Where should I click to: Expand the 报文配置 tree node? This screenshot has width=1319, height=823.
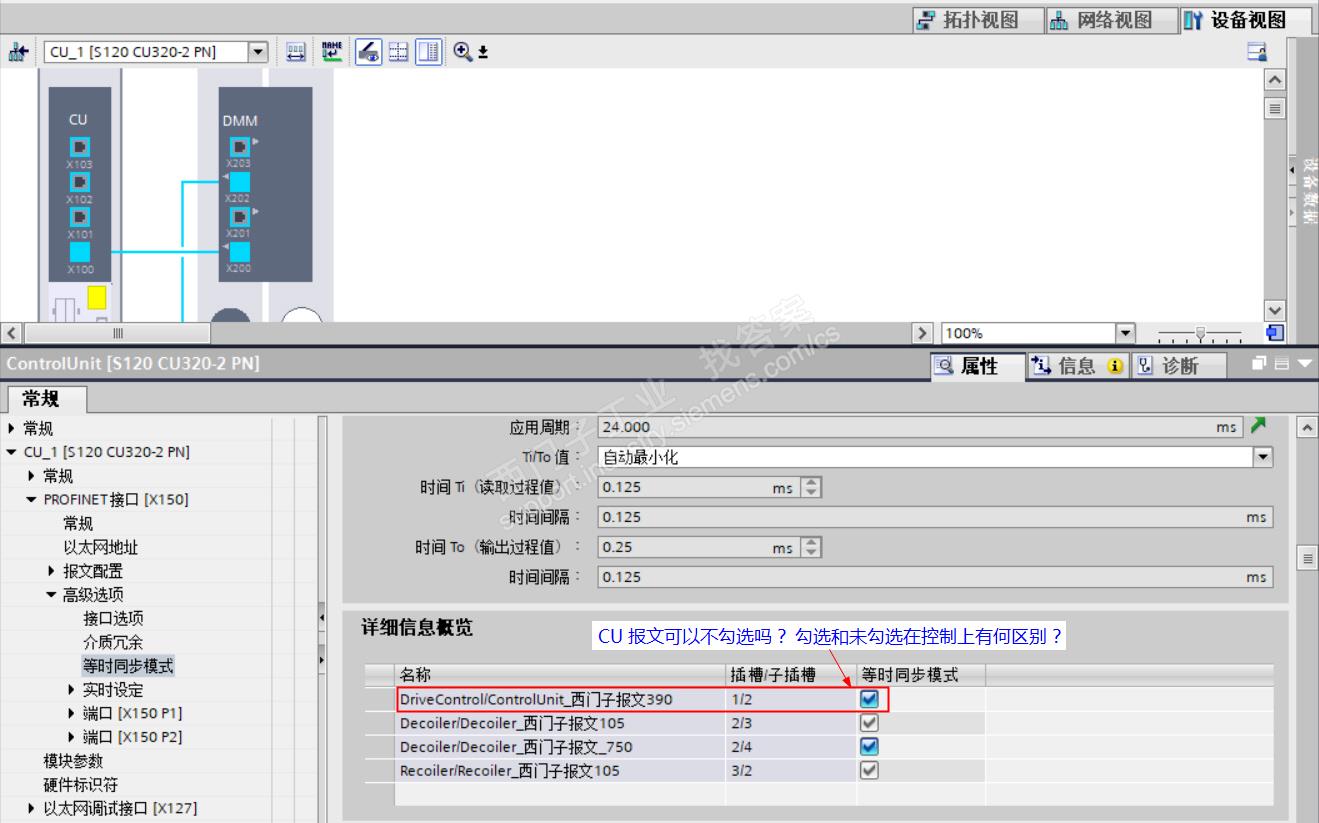pos(51,571)
